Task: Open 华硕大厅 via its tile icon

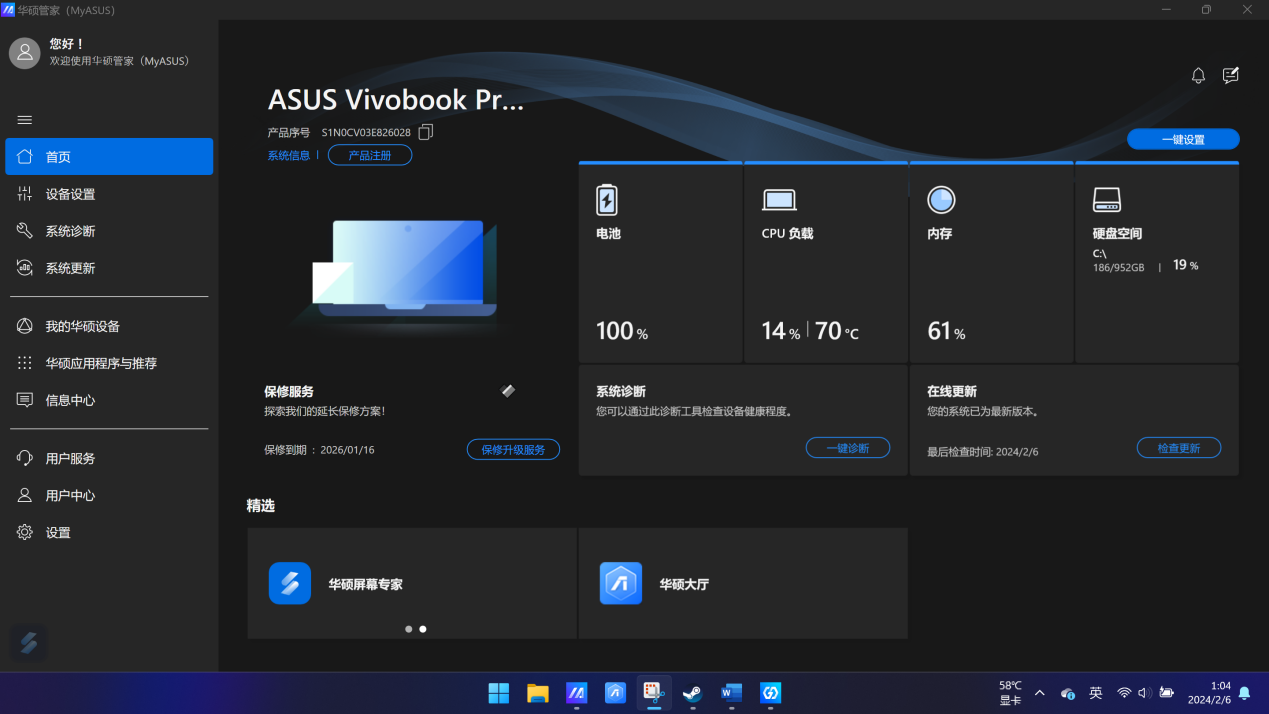Action: coord(620,583)
